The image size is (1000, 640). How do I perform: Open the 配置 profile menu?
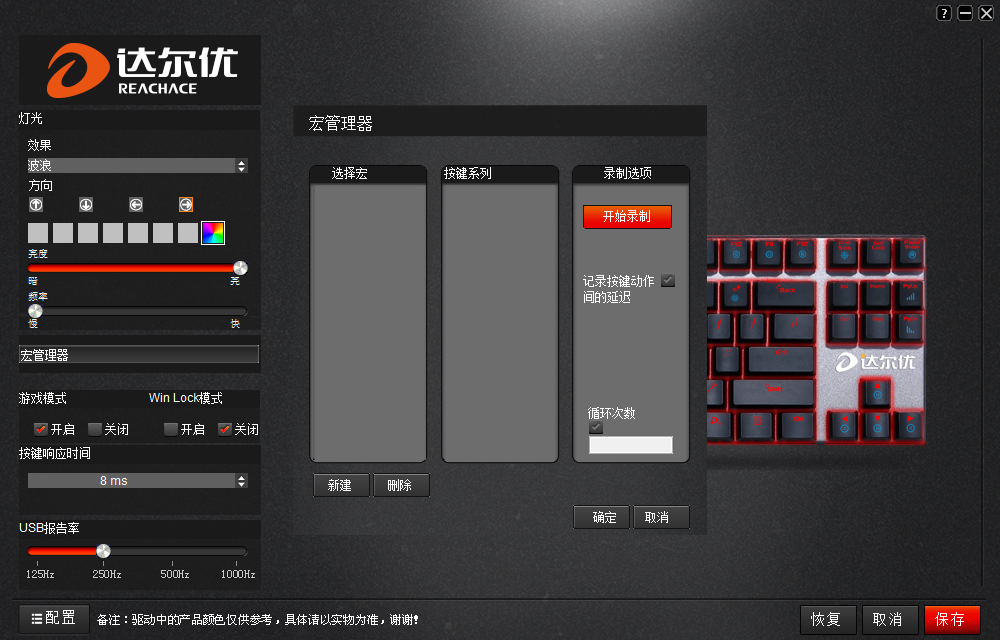click(54, 618)
